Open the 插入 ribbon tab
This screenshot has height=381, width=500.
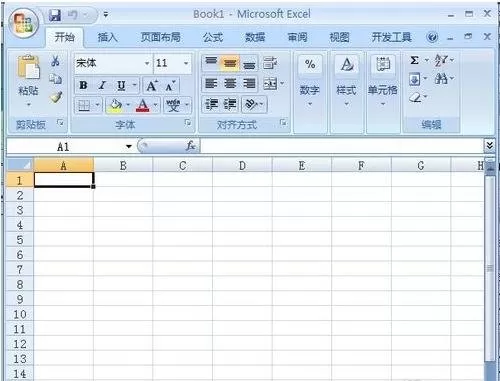[x=107, y=37]
